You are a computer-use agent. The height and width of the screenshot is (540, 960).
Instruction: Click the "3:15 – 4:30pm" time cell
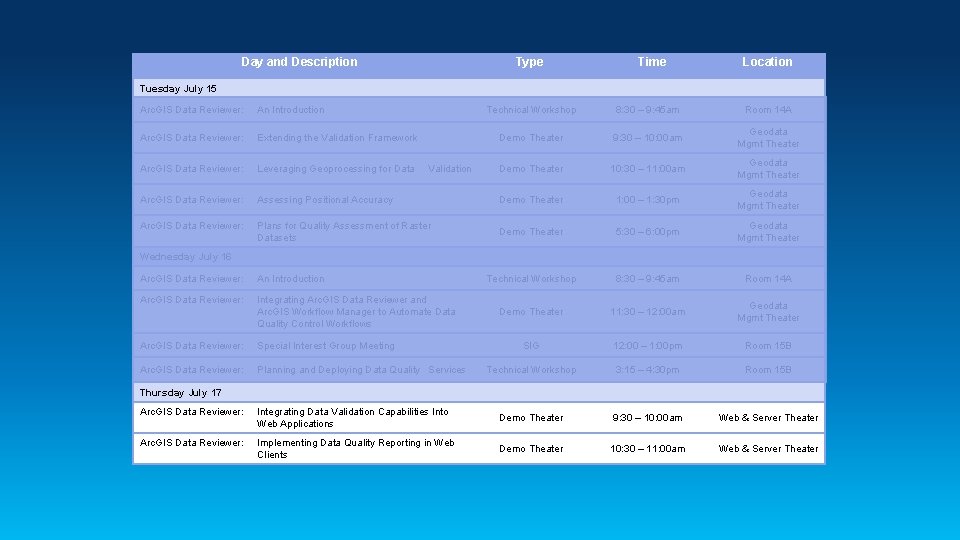(x=647, y=370)
